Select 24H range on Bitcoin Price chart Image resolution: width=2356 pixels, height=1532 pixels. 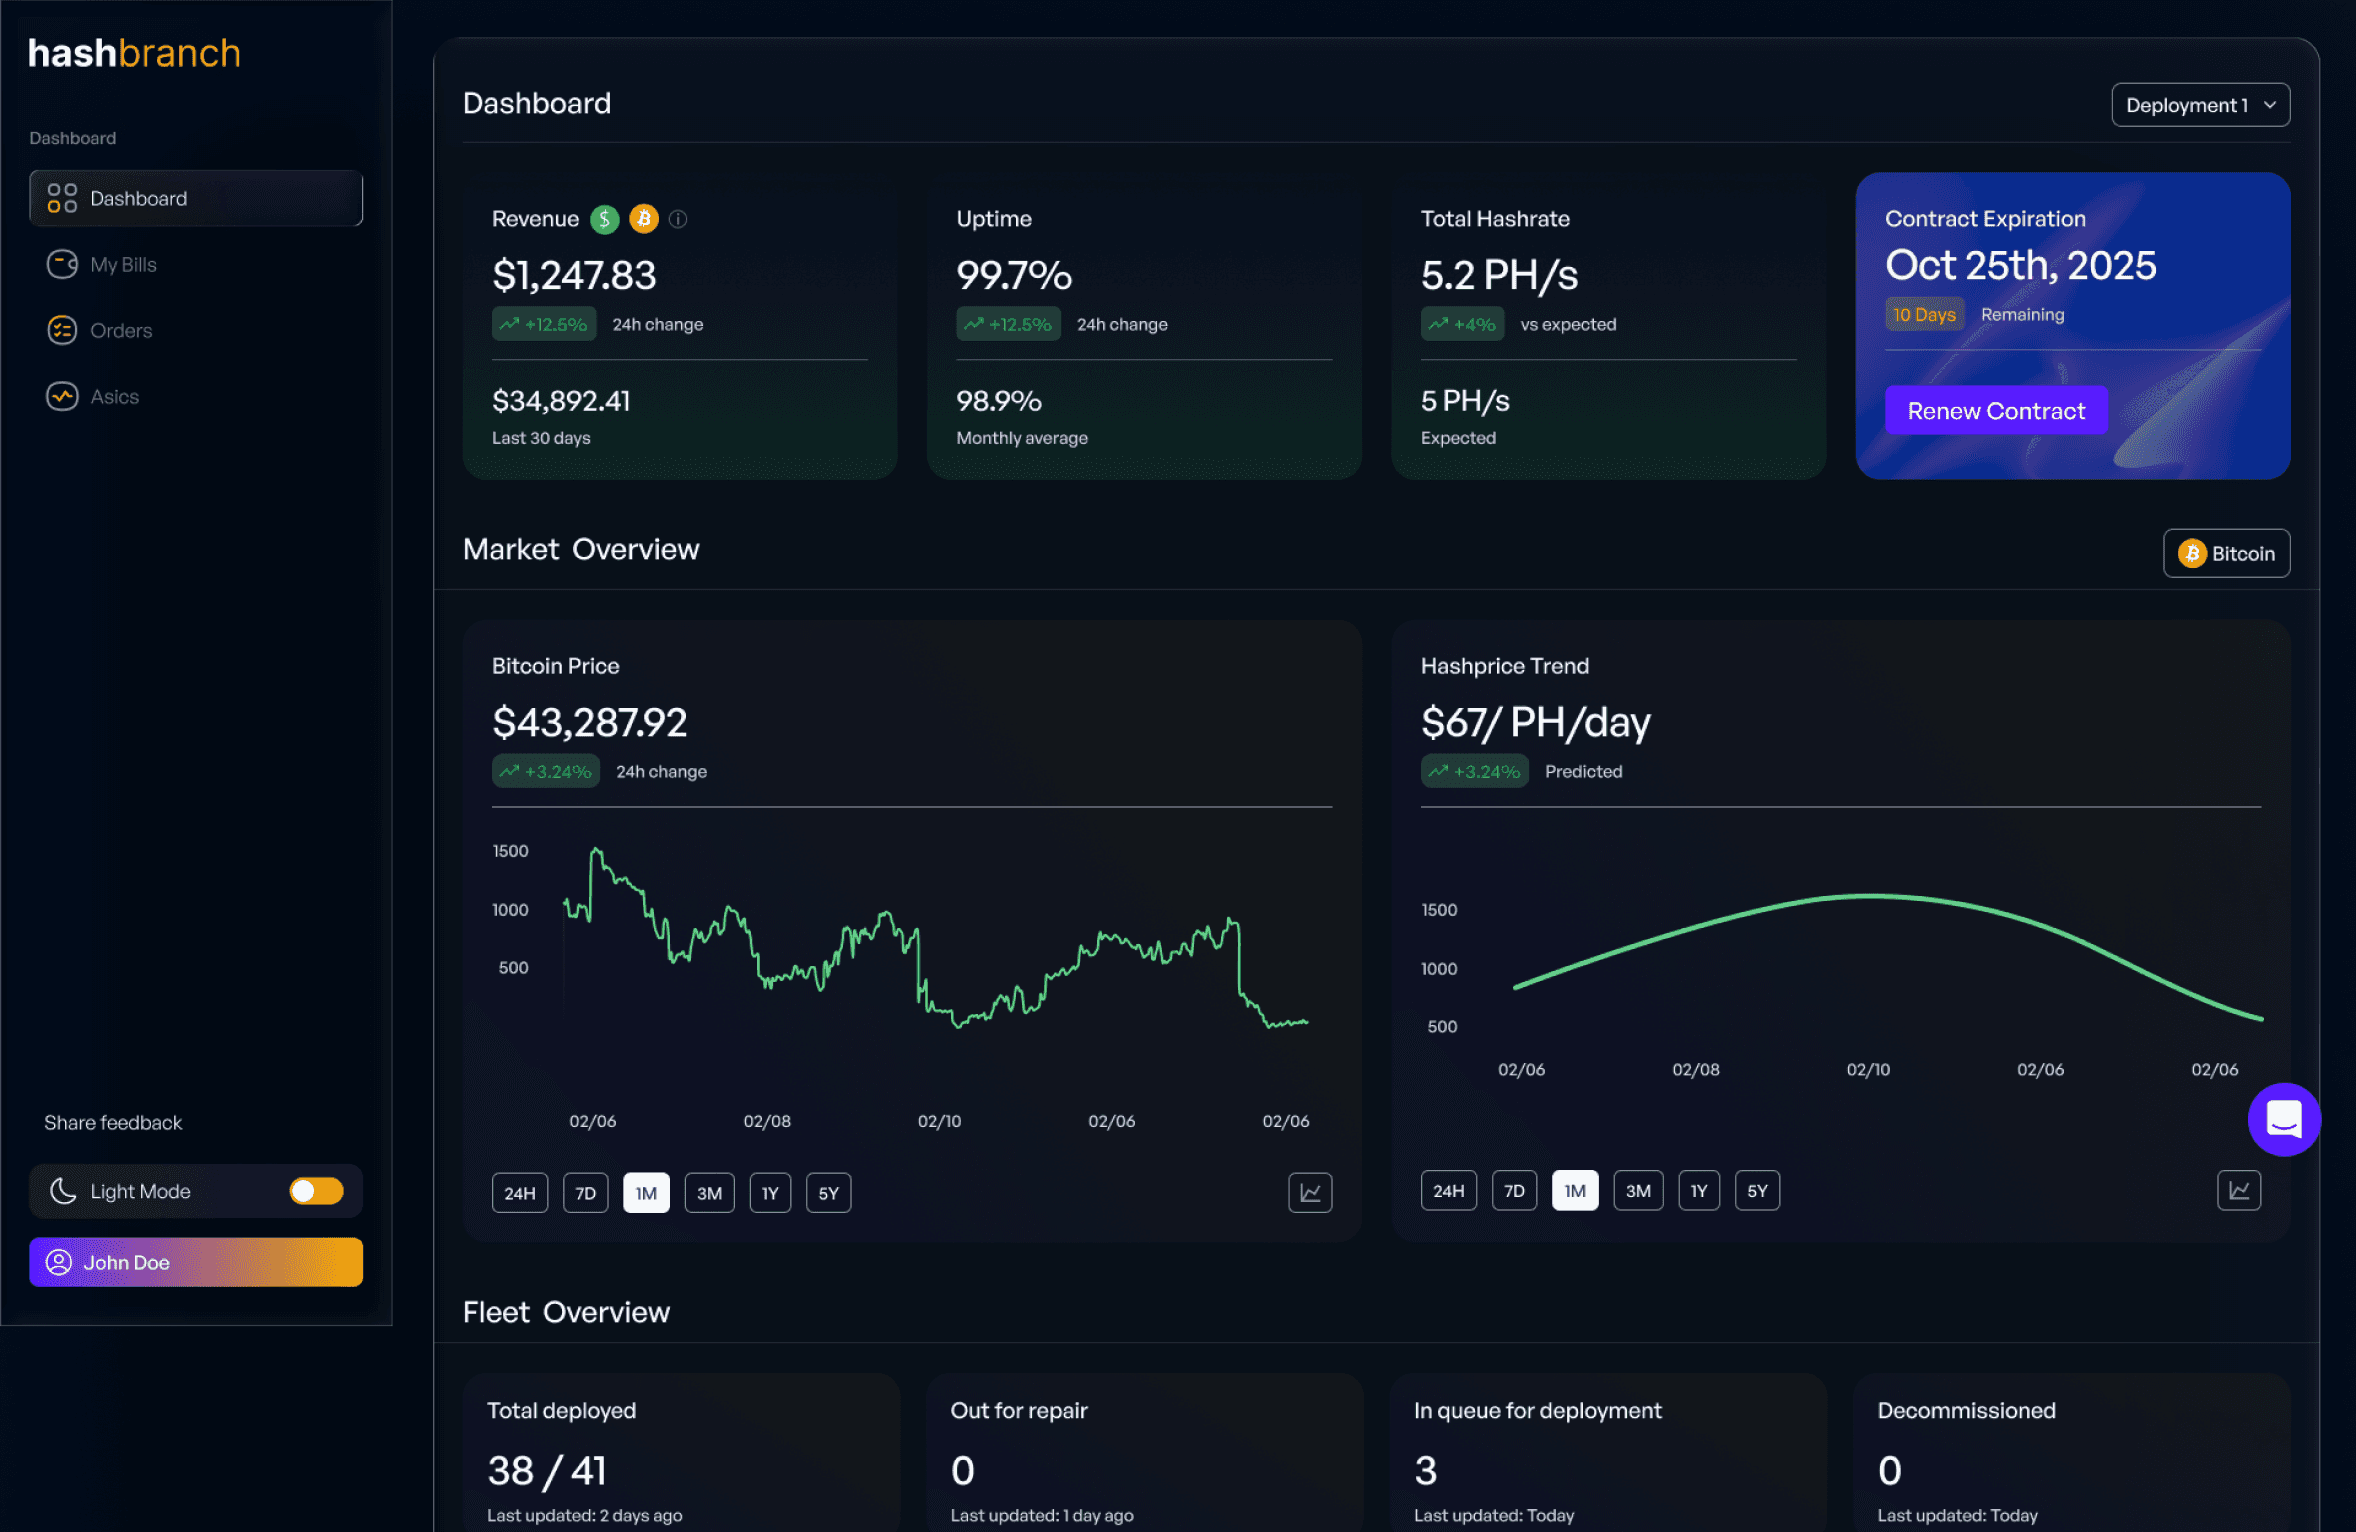click(x=519, y=1193)
